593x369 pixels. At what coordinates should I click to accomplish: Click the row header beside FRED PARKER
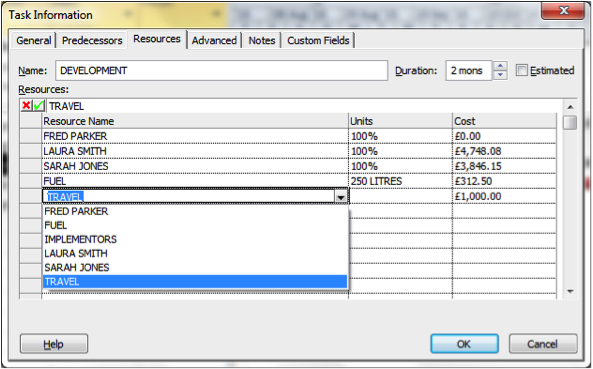(x=31, y=136)
